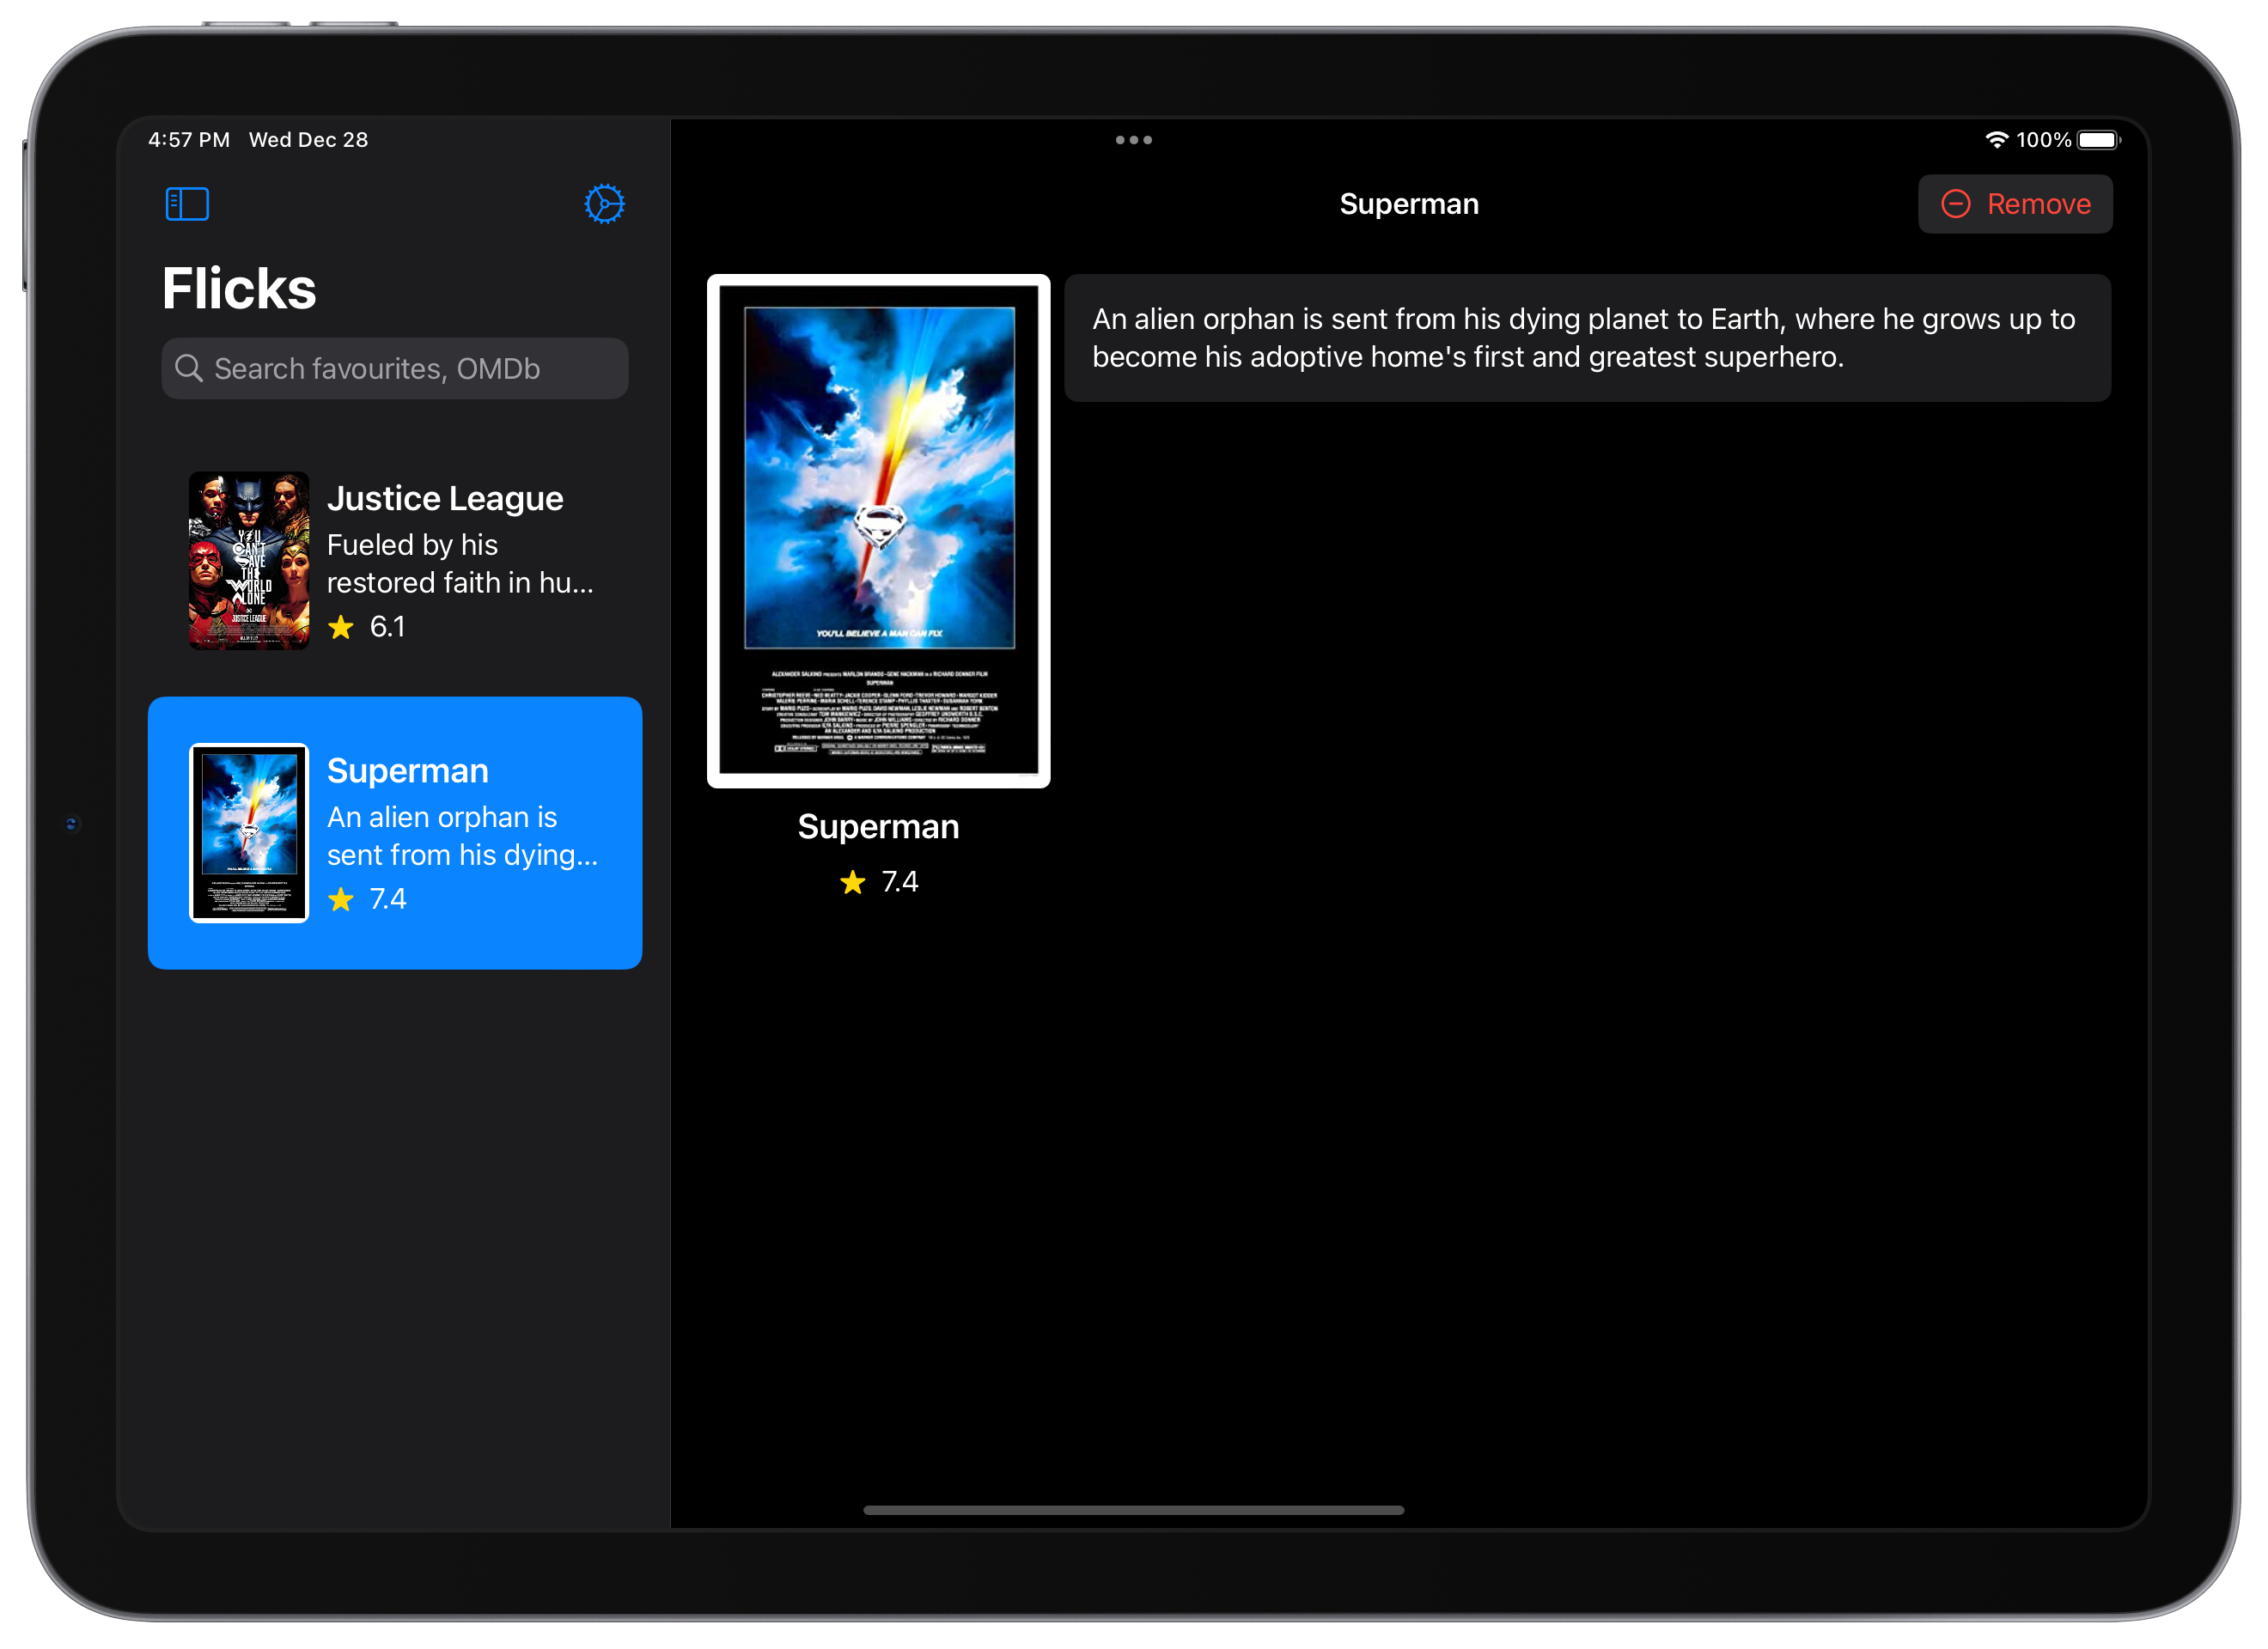Viewport: 2268px width, 1649px height.
Task: Click the battery status icon
Action: click(2097, 140)
